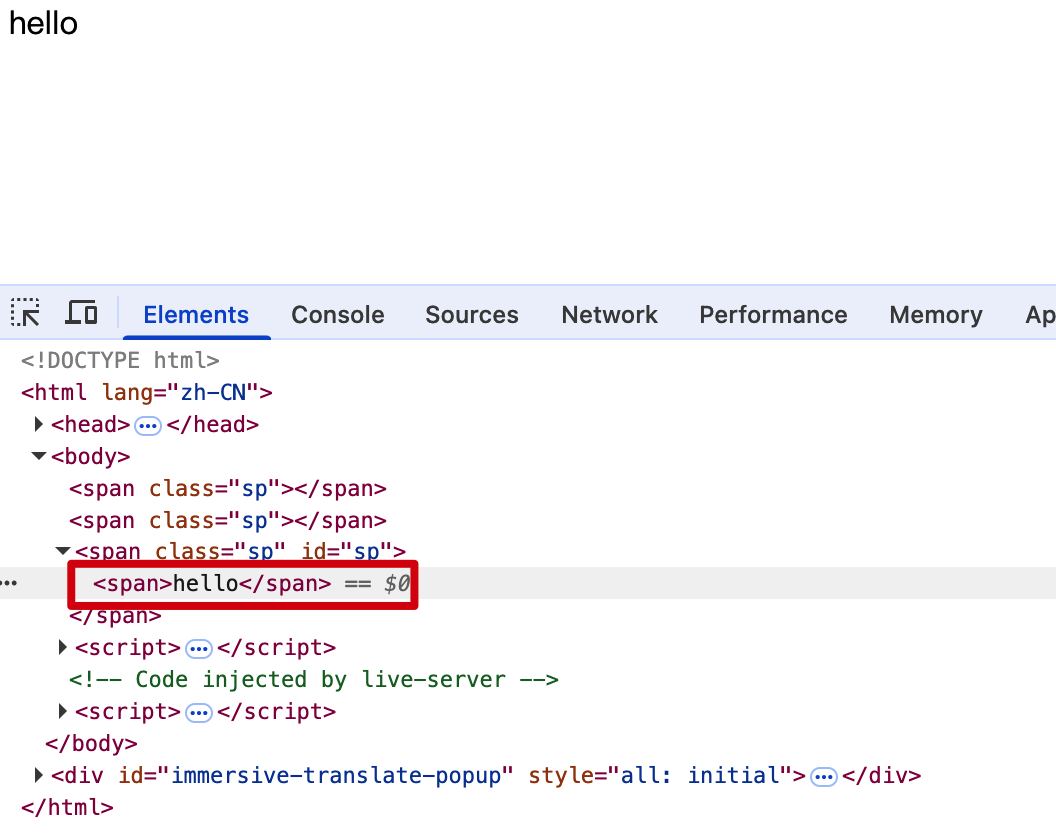Collapse the body element node

[39, 456]
